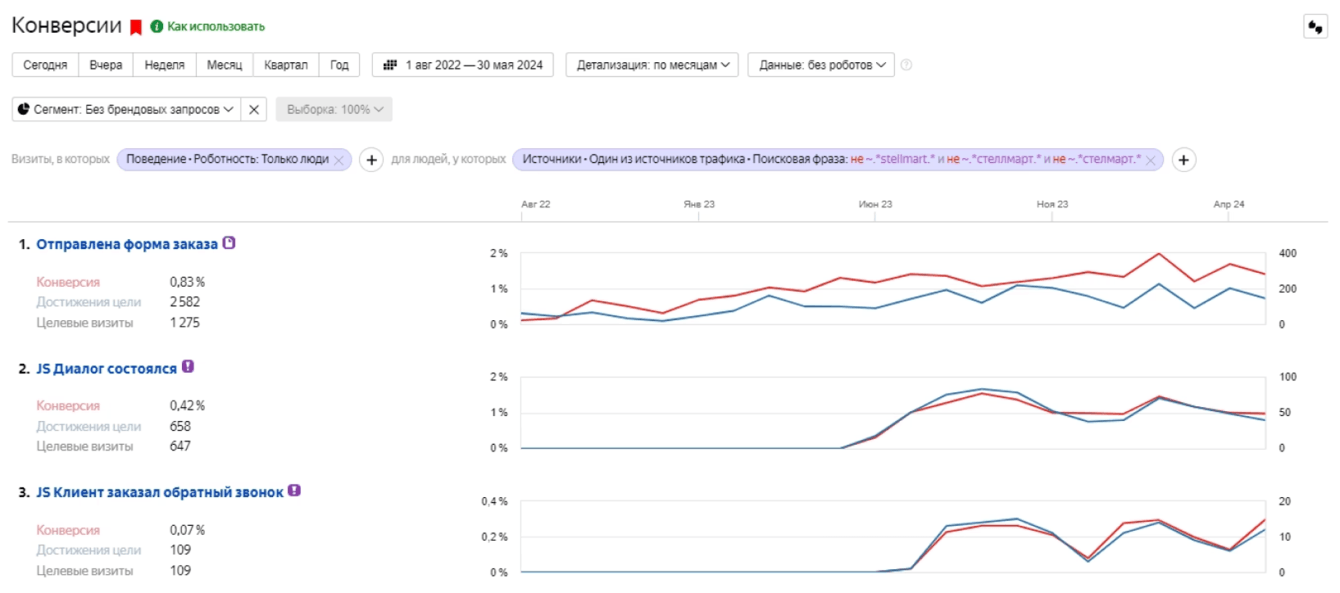1340x593 pixels.
Task: Open the date range picker 1 авг 2022 — 30 мая 2024
Action: tap(464, 65)
